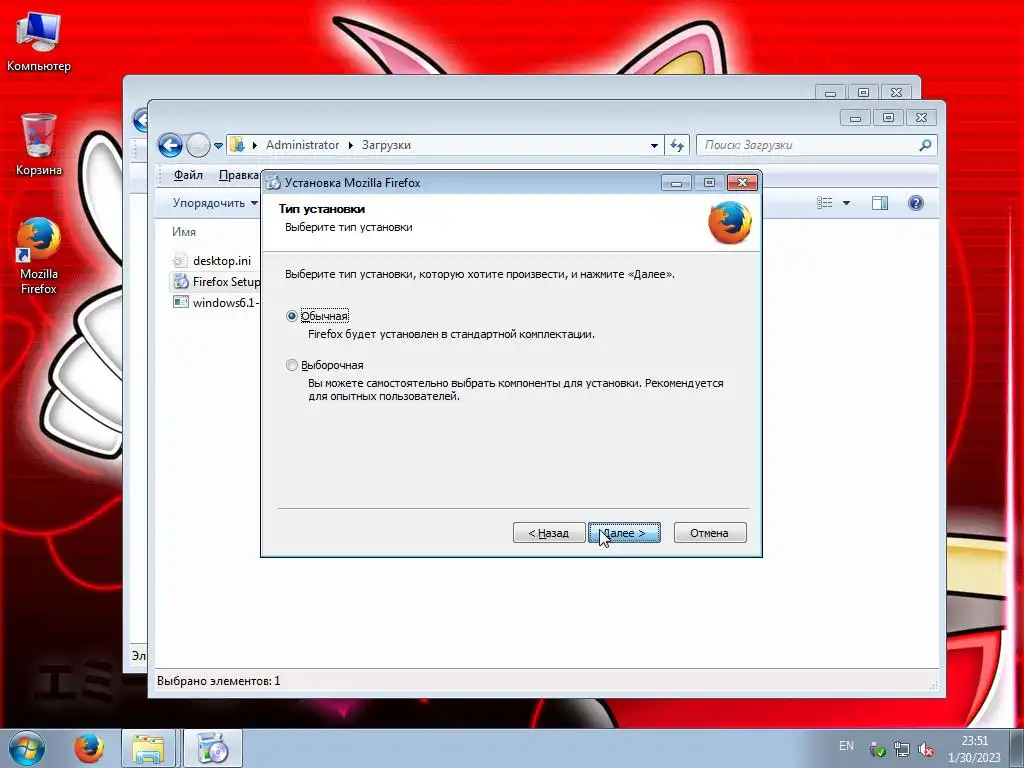
Task: Launch the Mozilla Firefox desktop shortcut
Action: tap(39, 255)
